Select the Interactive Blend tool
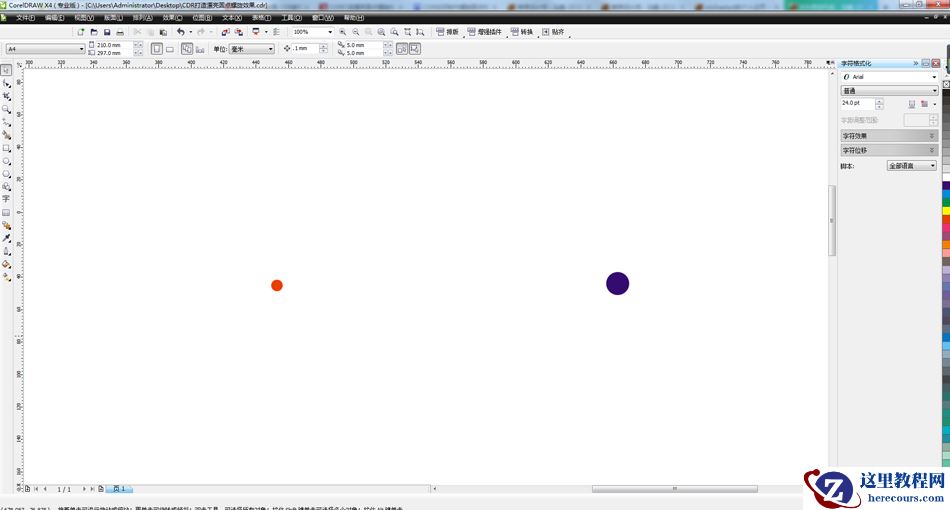 click(6, 225)
